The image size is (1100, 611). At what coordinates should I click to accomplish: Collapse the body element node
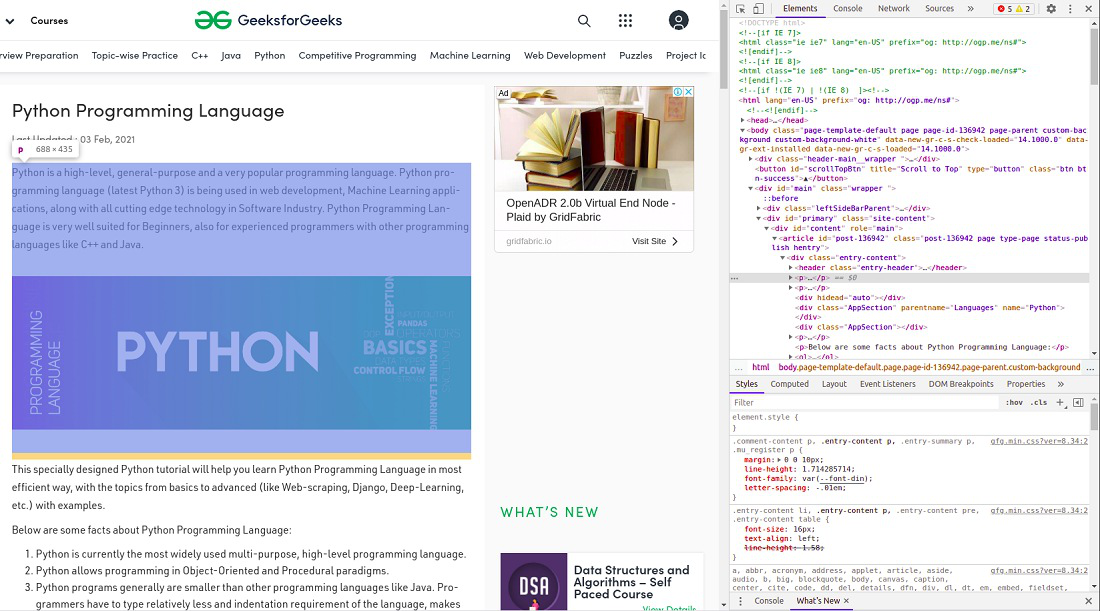(x=743, y=130)
